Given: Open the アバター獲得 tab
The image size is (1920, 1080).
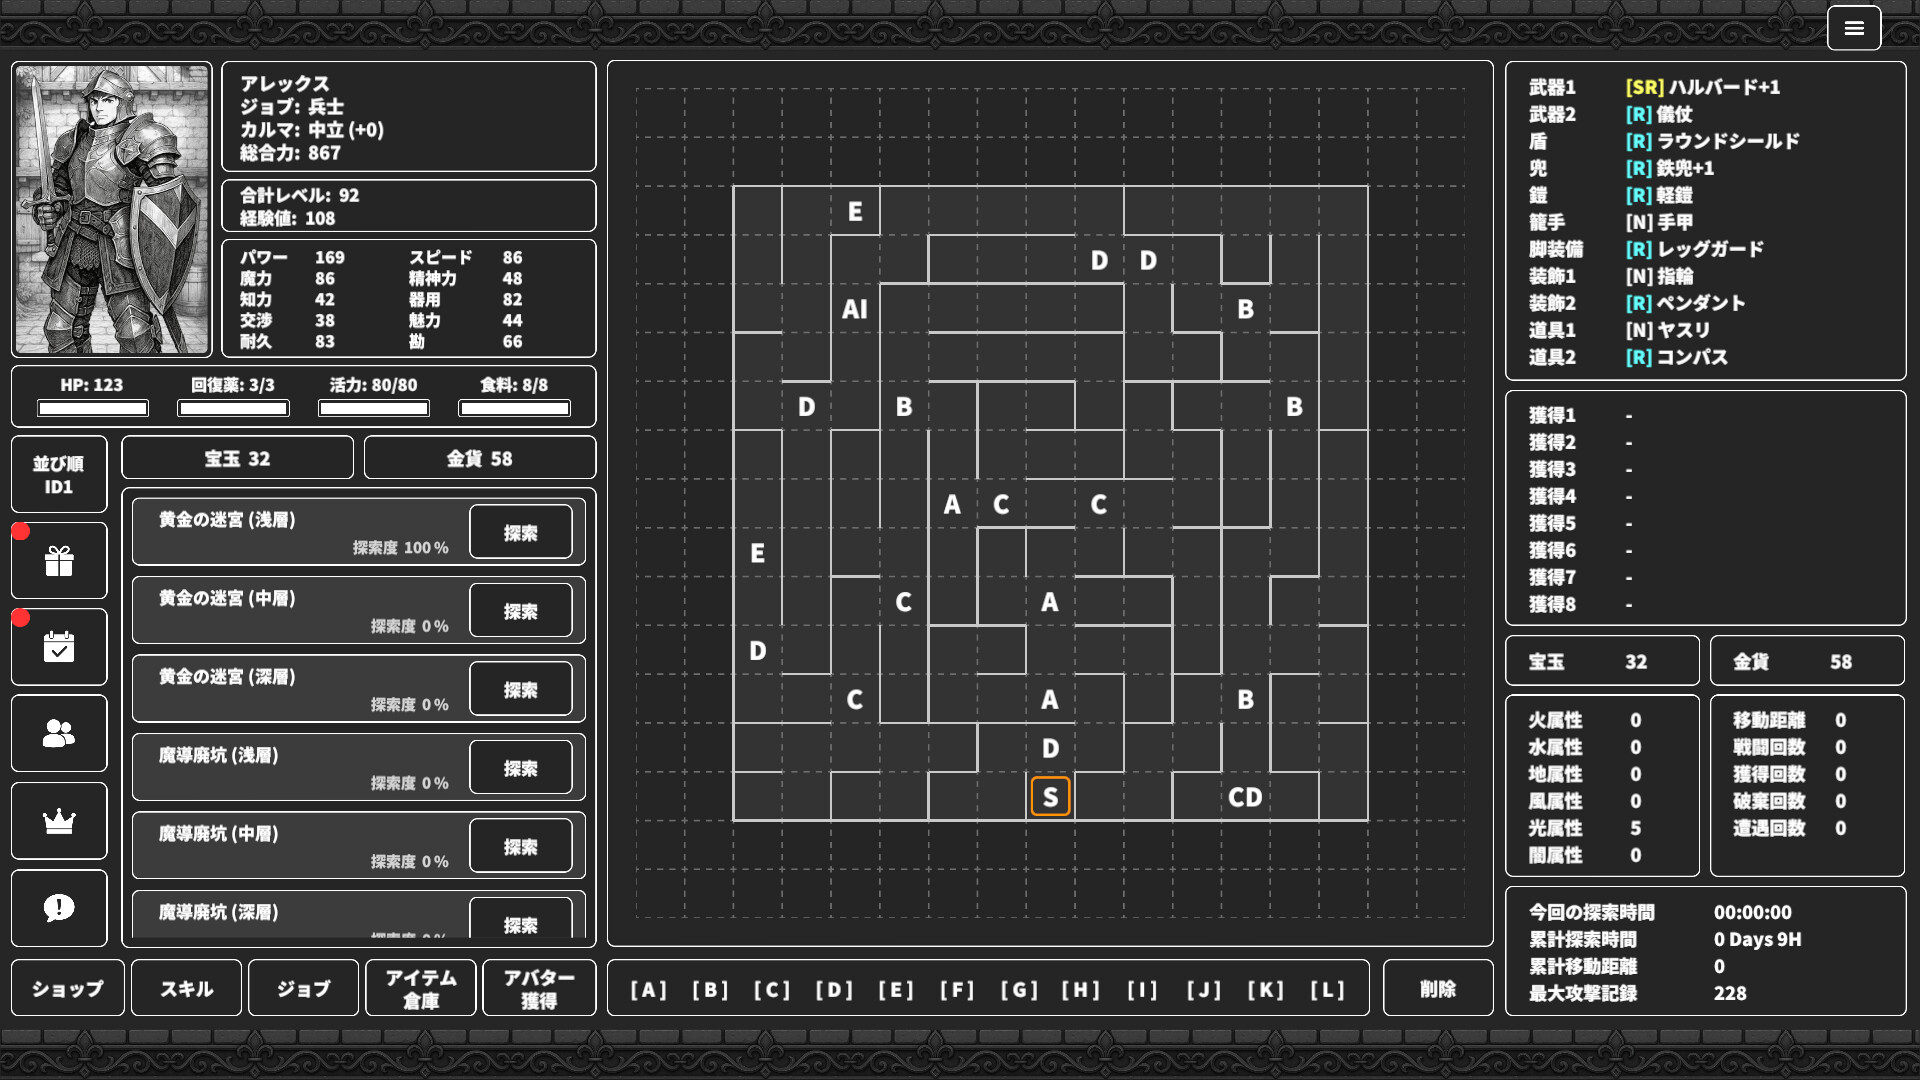Looking at the screenshot, I should [539, 988].
